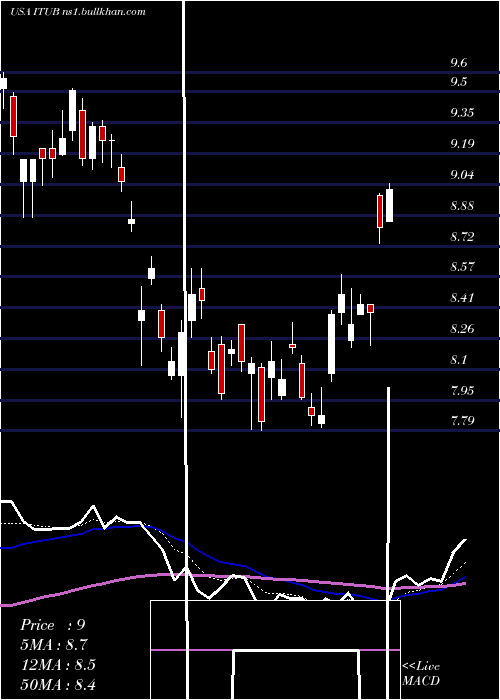Click the 8.72 price axis label

[x=462, y=236]
